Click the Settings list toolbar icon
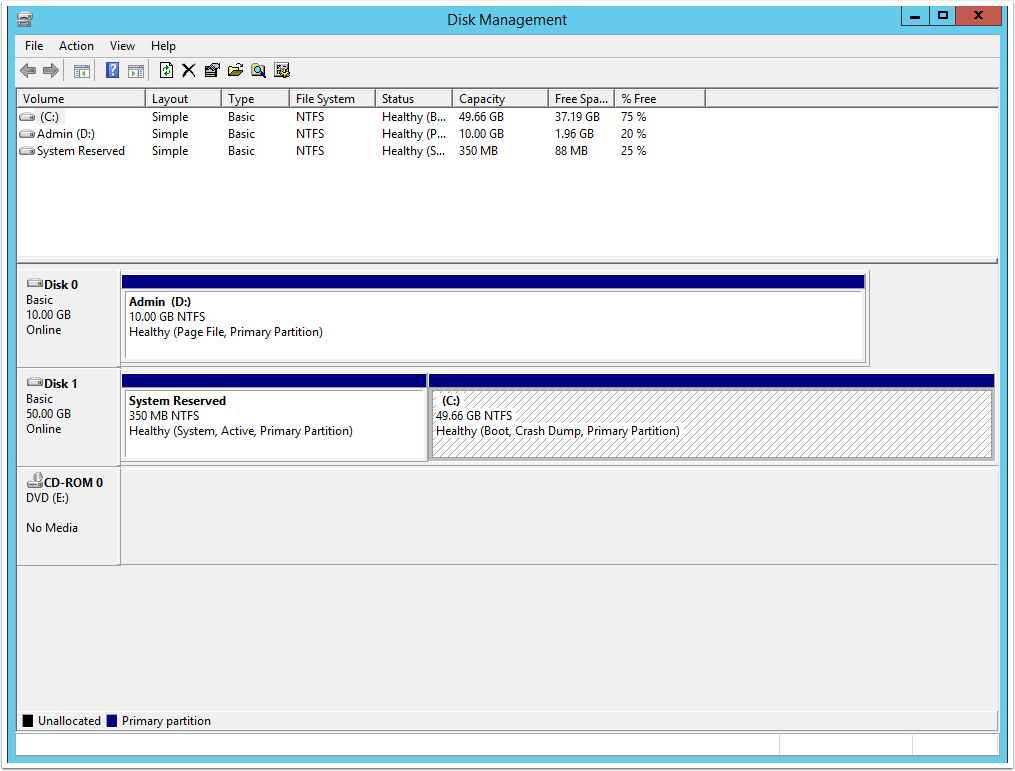The width and height of the screenshot is (1015, 771). [282, 71]
